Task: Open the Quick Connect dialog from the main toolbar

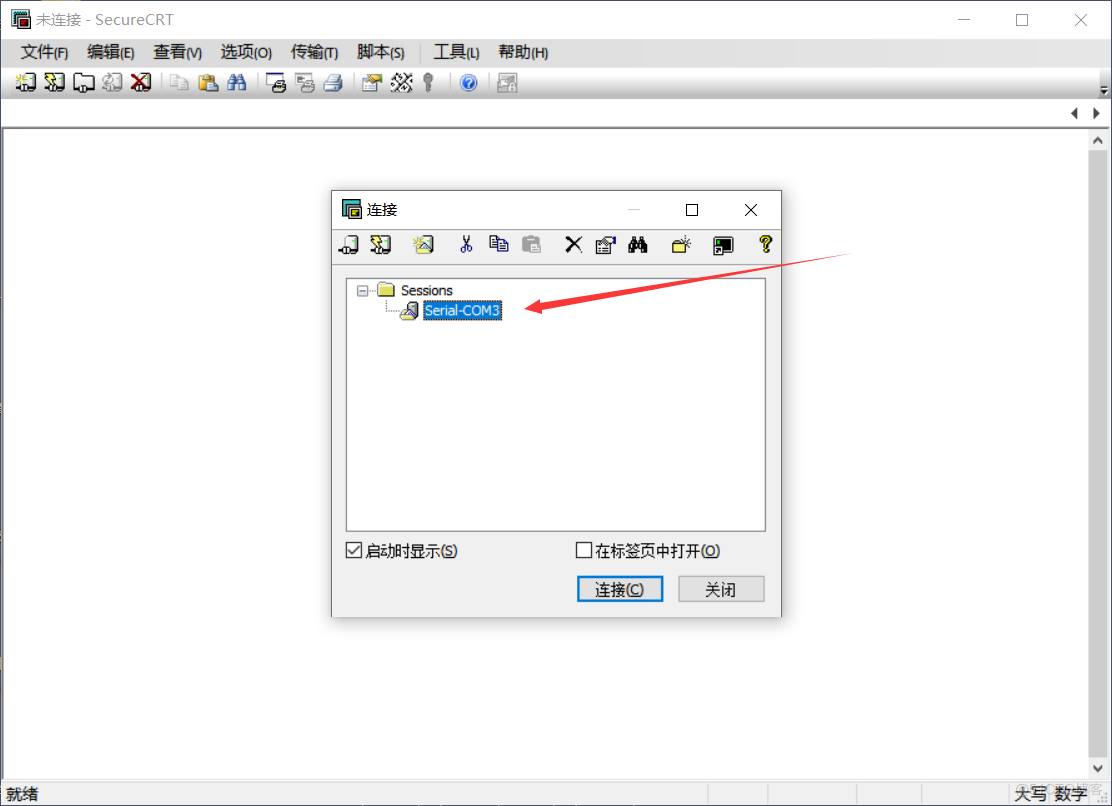Action: point(53,82)
